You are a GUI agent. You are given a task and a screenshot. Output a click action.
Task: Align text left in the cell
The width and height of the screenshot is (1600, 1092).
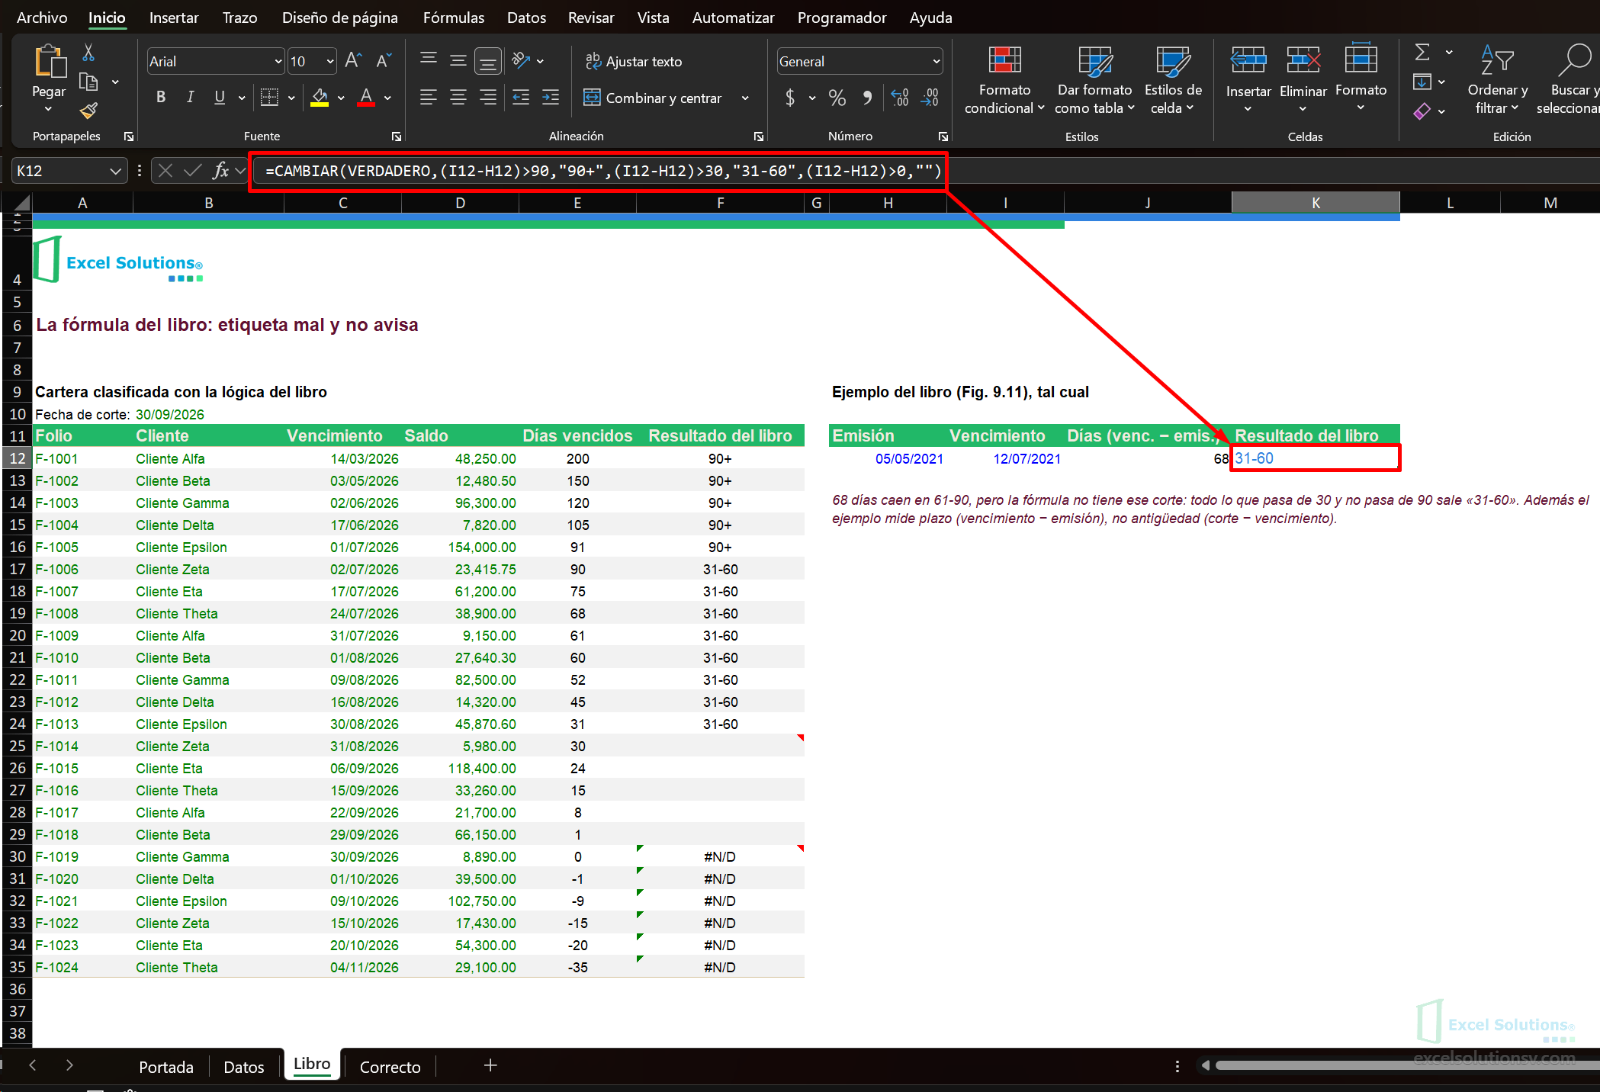[428, 97]
